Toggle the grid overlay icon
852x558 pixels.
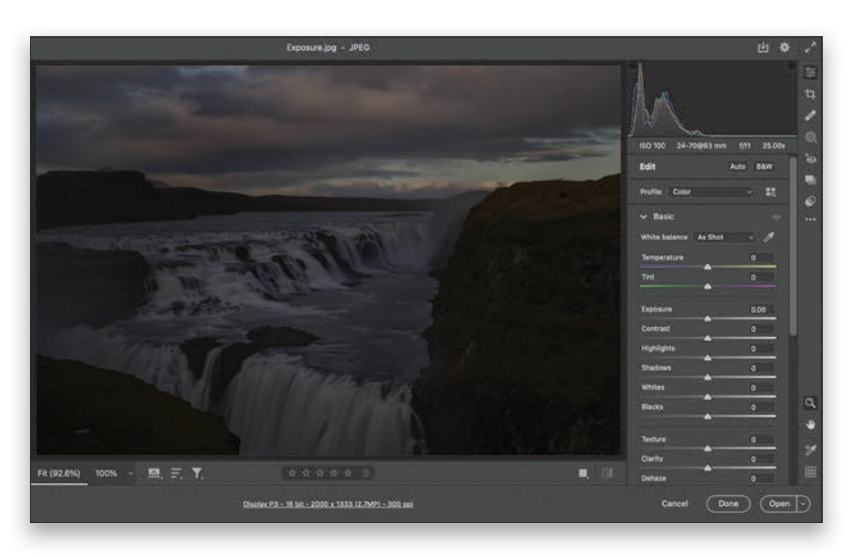[810, 472]
